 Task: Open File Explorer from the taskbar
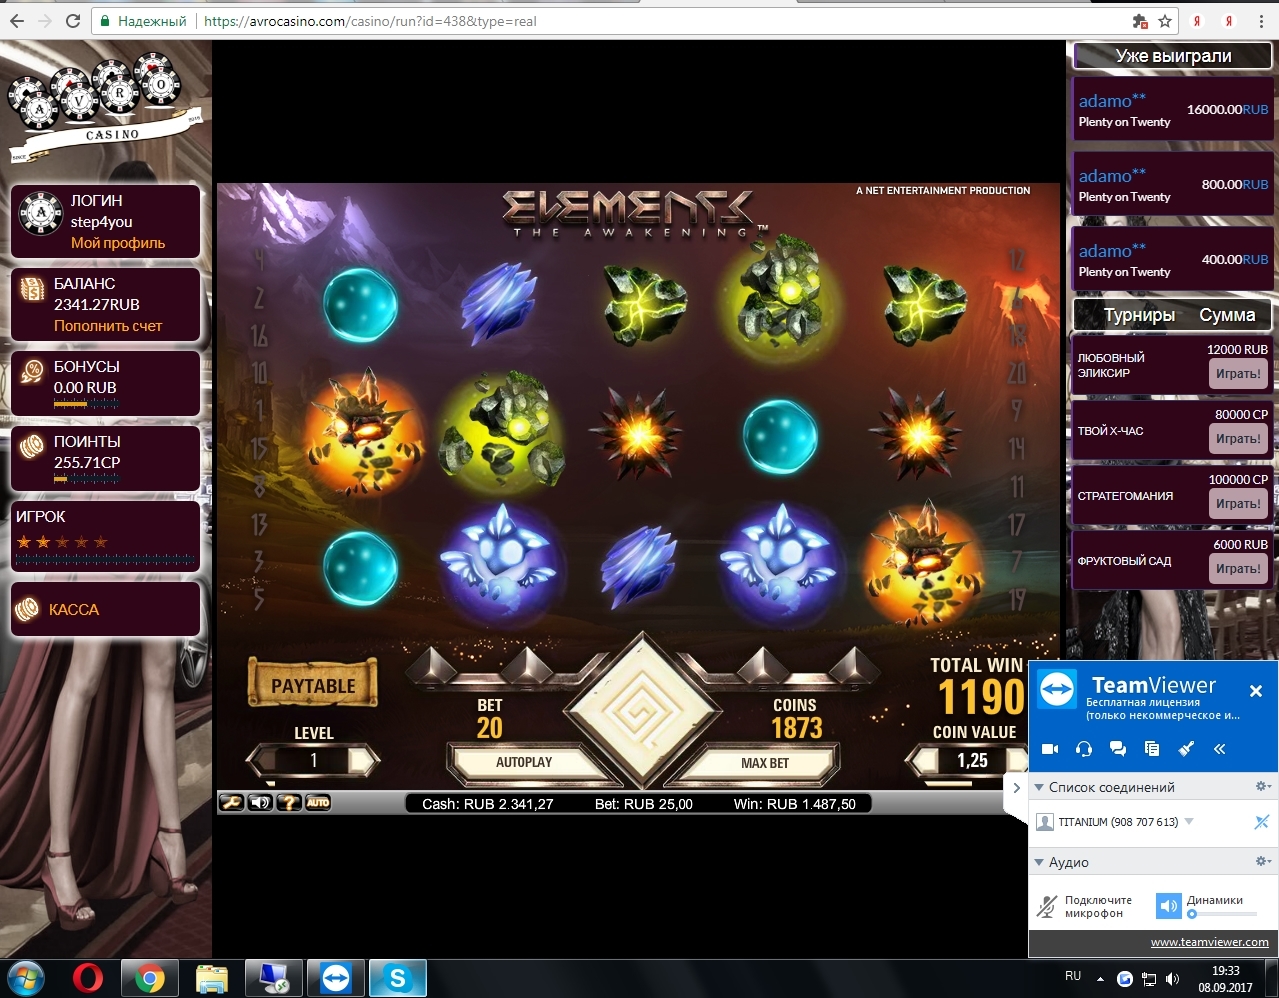212,978
